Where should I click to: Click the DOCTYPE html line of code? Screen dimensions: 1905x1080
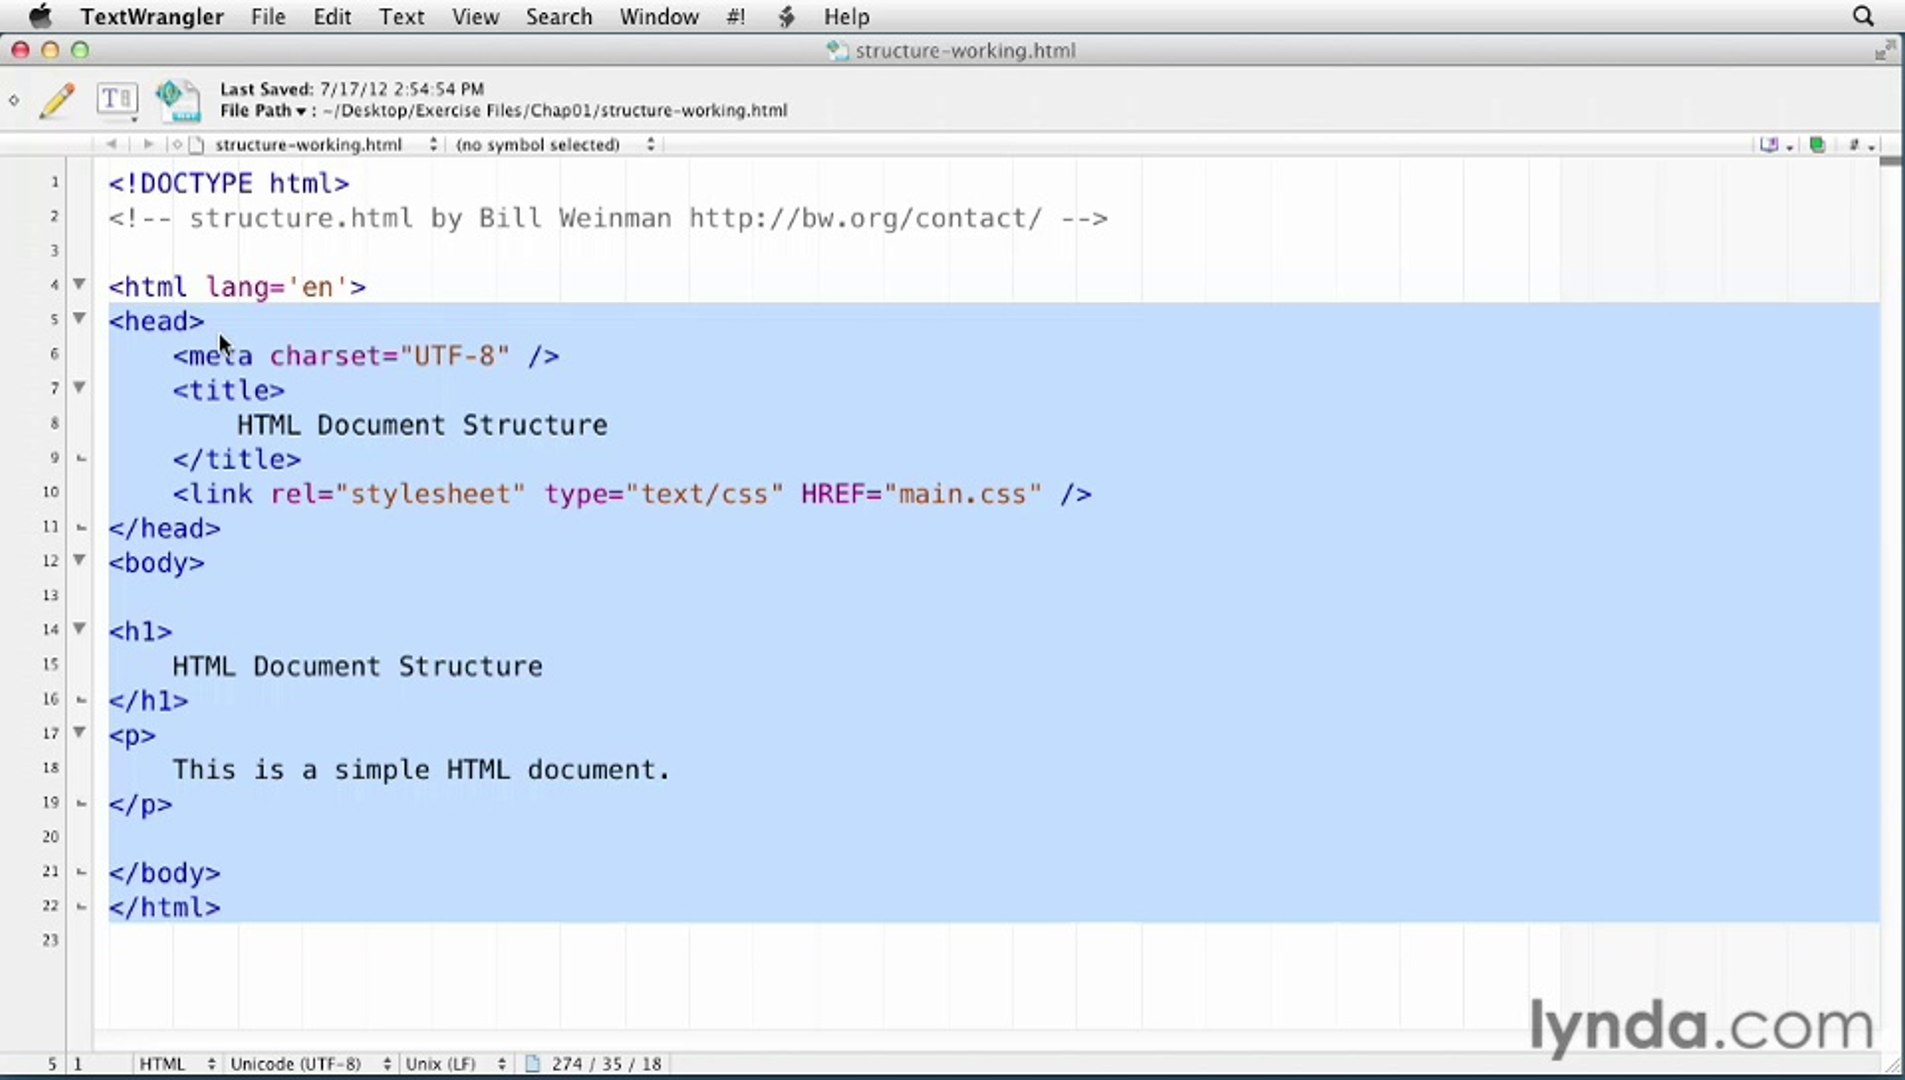[x=229, y=184]
